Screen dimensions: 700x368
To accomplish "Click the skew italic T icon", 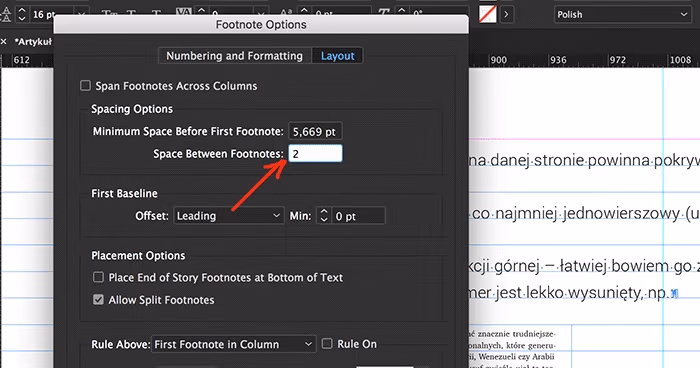I will click(384, 13).
